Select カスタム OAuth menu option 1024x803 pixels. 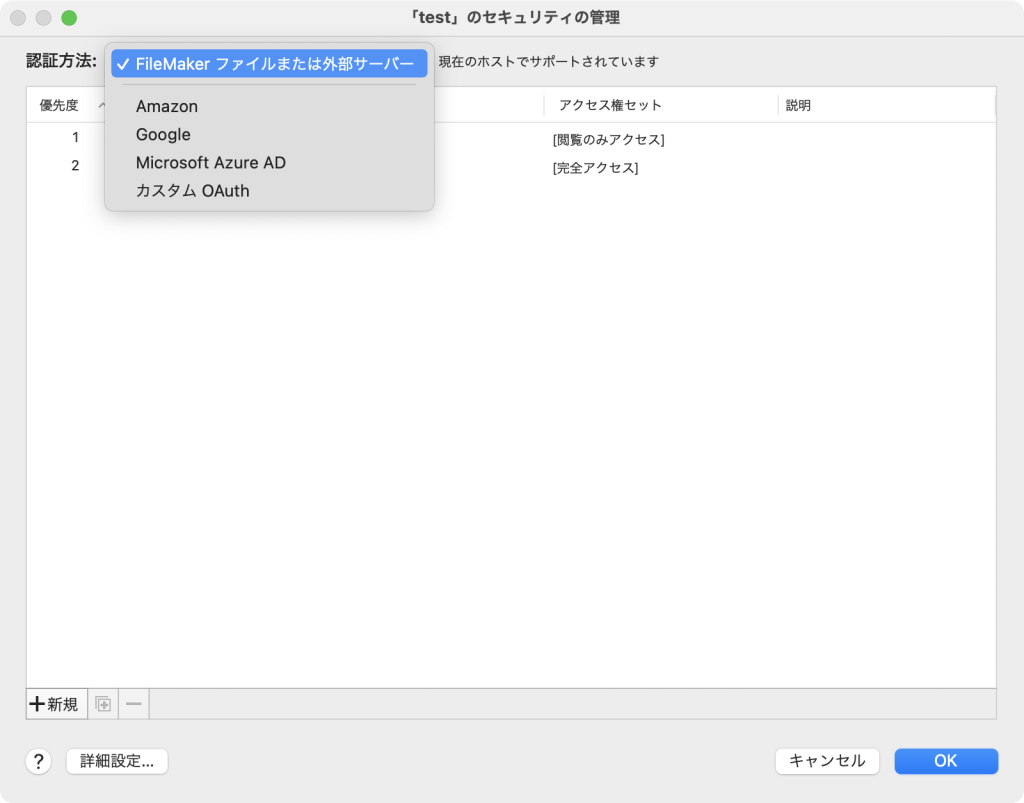point(192,190)
